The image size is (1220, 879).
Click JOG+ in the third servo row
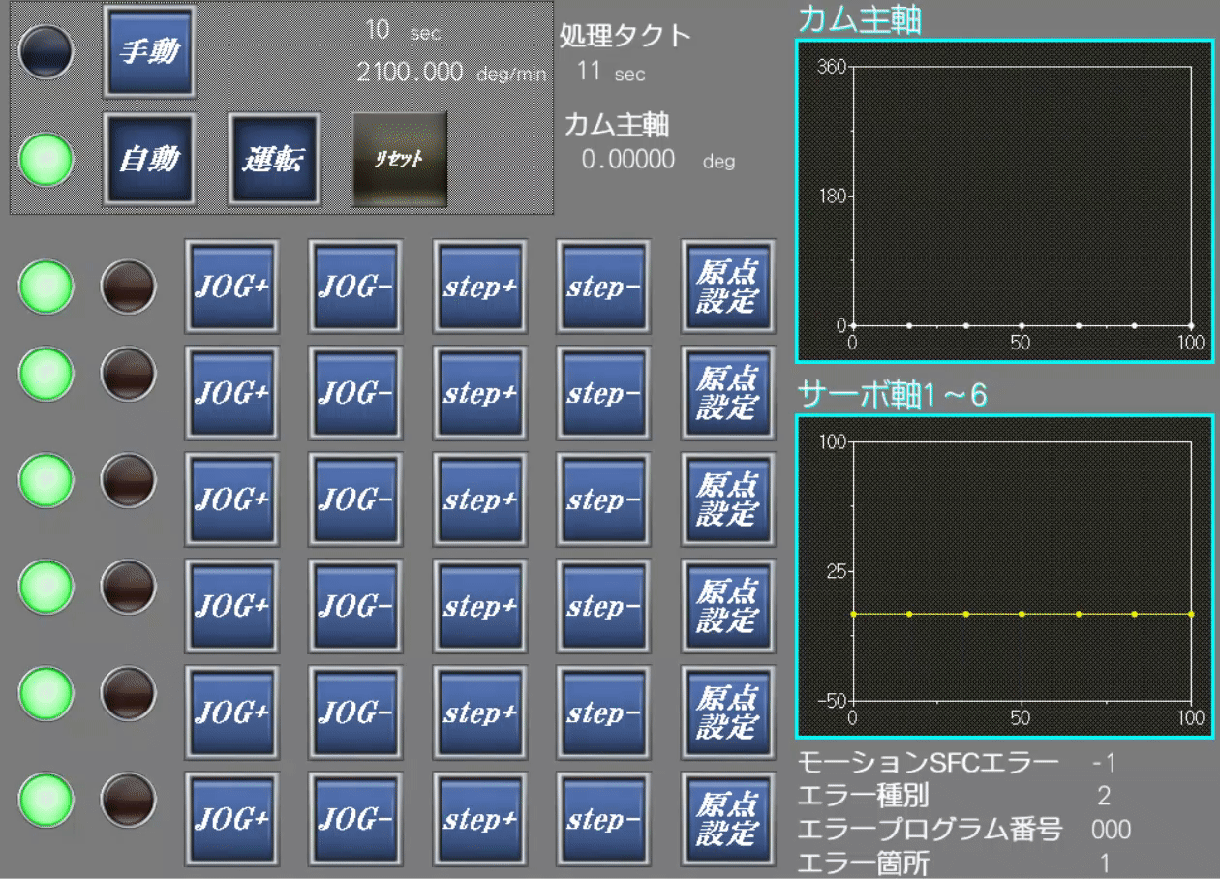(x=232, y=499)
